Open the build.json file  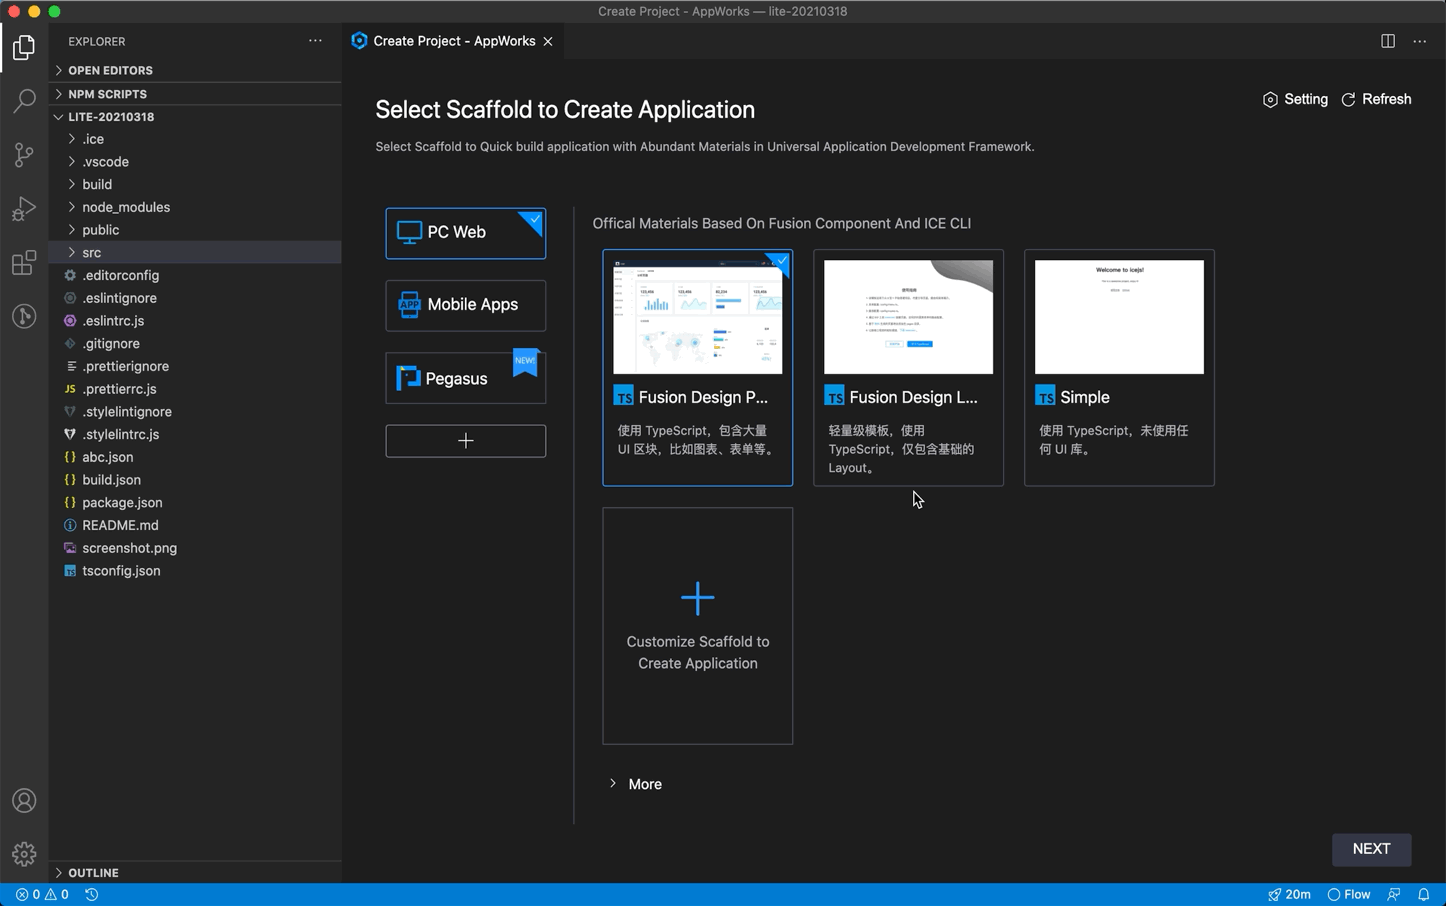[x=195, y=480]
